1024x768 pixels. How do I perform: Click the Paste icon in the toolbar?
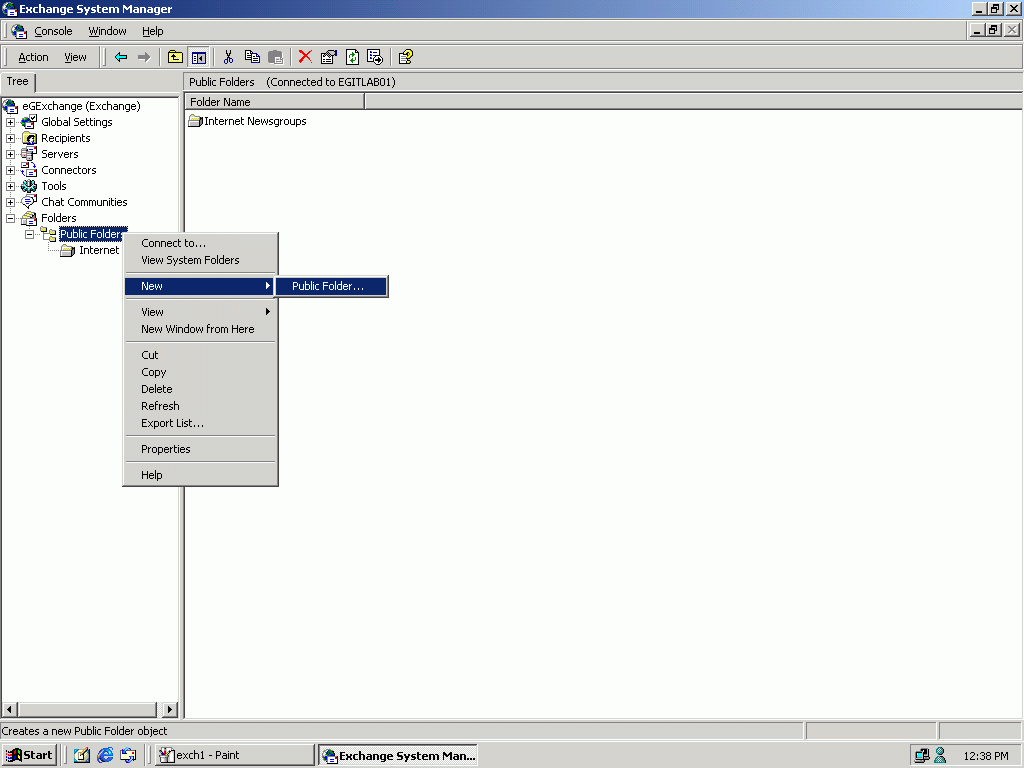[276, 57]
